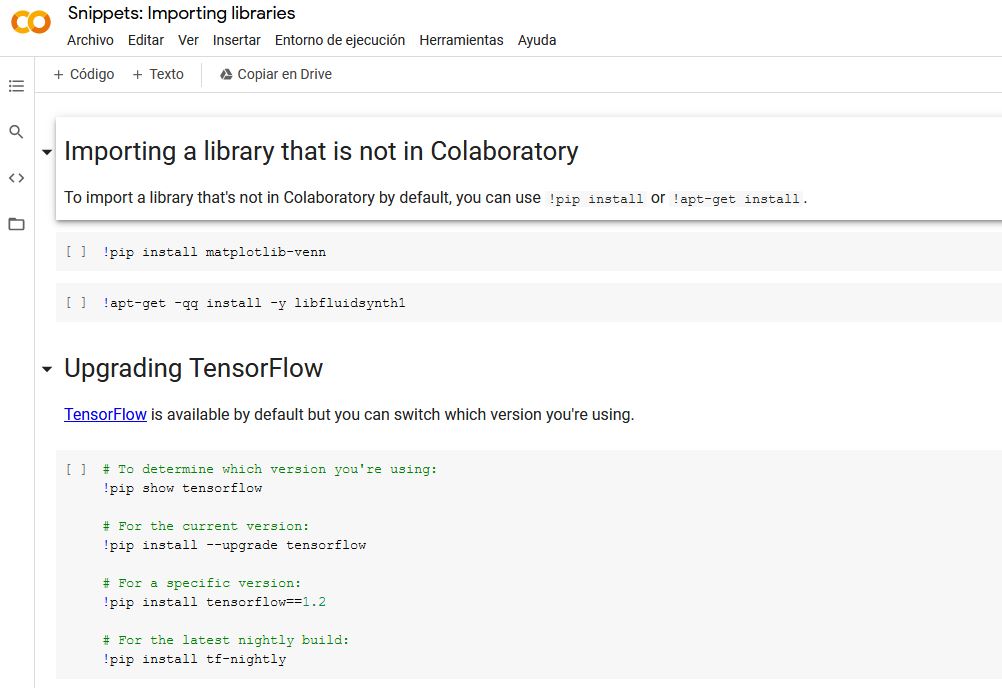Collapse the Importing a library section
The width and height of the screenshot is (1002, 688).
46,152
